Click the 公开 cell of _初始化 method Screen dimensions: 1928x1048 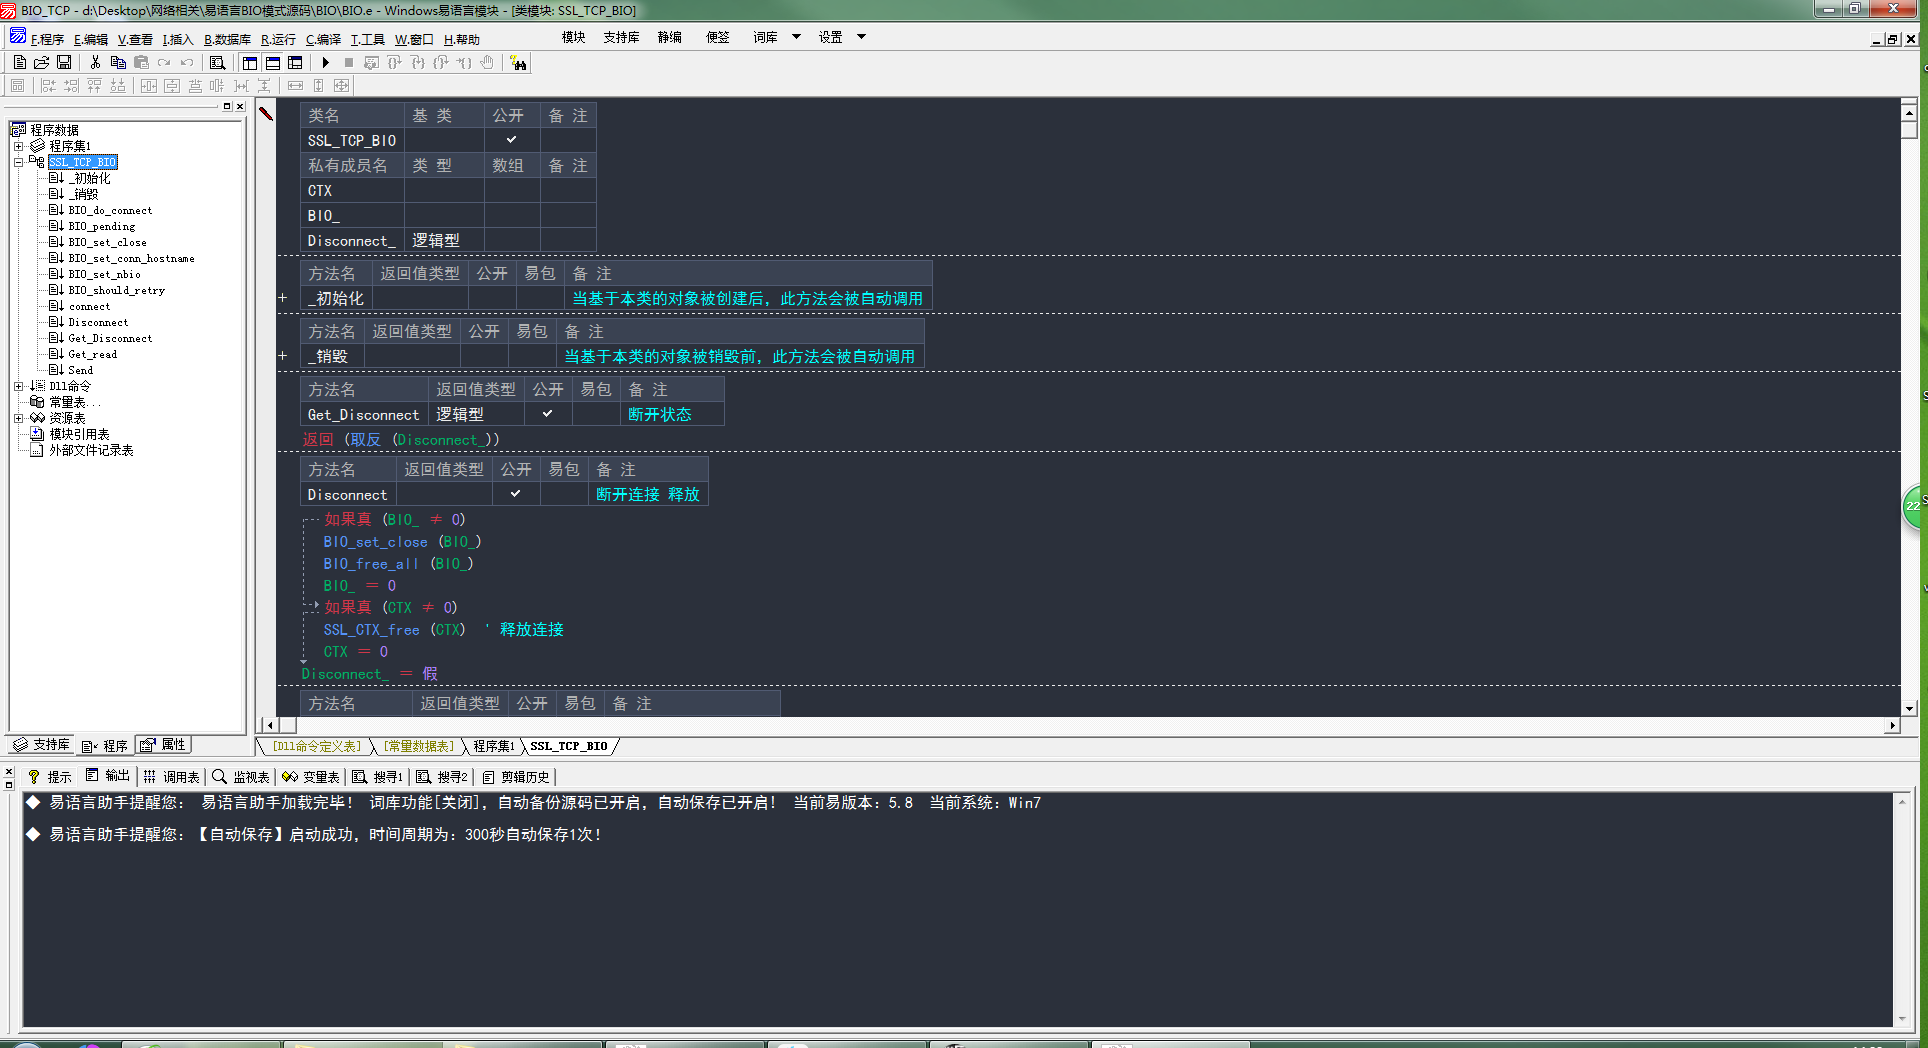(x=492, y=298)
